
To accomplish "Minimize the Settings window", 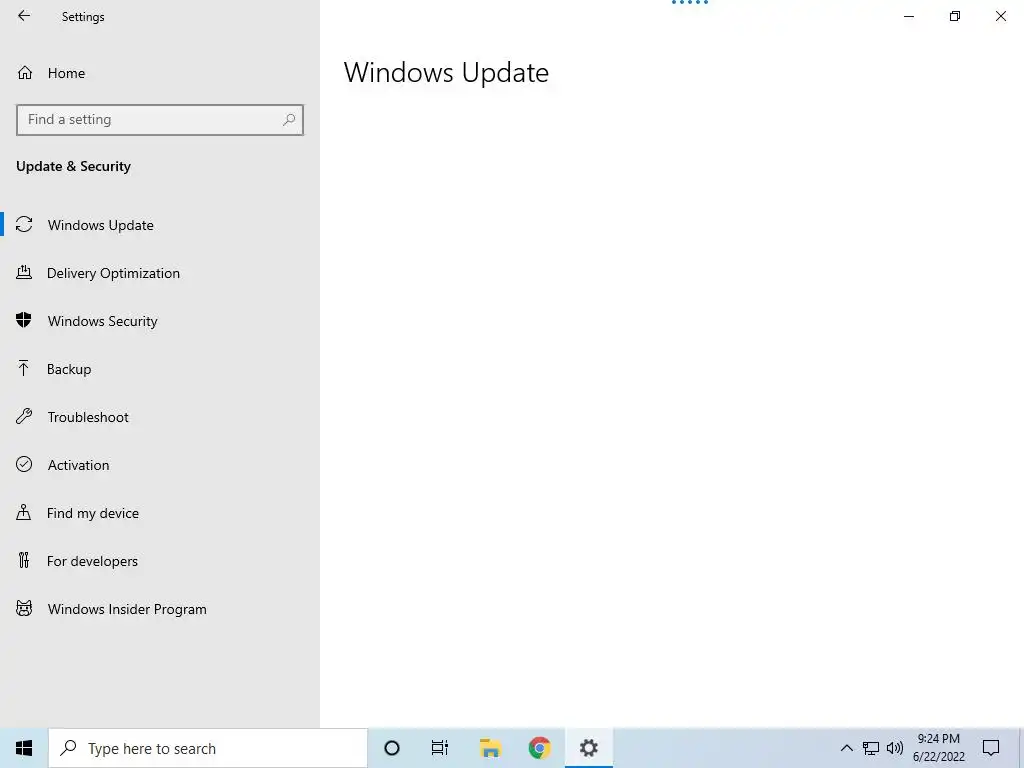I will pyautogui.click(x=908, y=16).
